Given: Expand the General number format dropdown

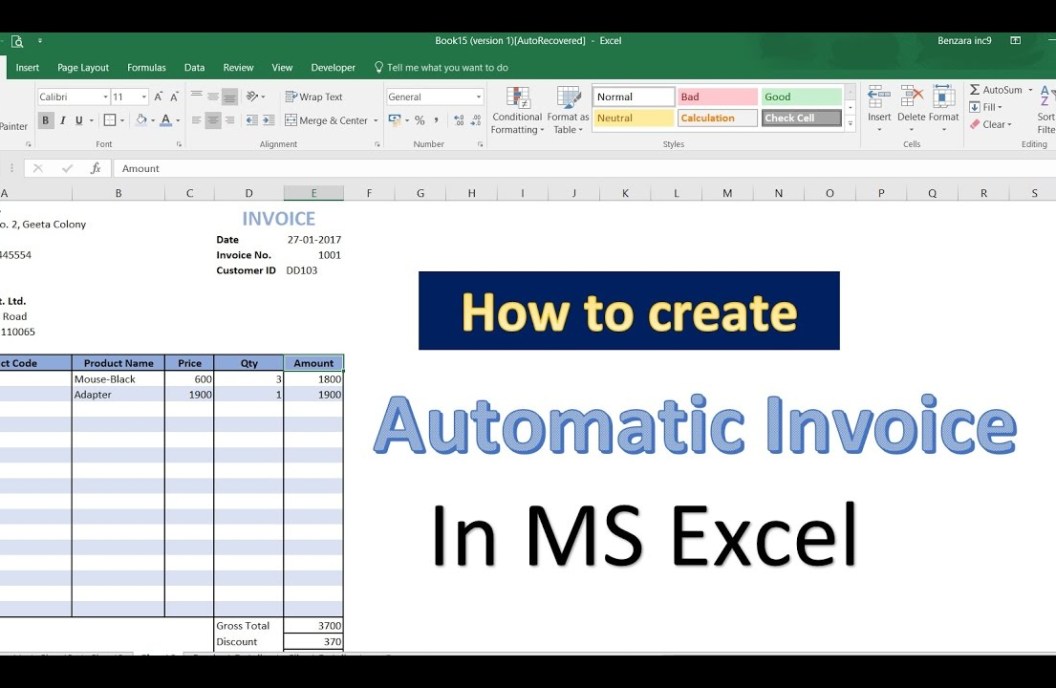Looking at the screenshot, I should (478, 97).
